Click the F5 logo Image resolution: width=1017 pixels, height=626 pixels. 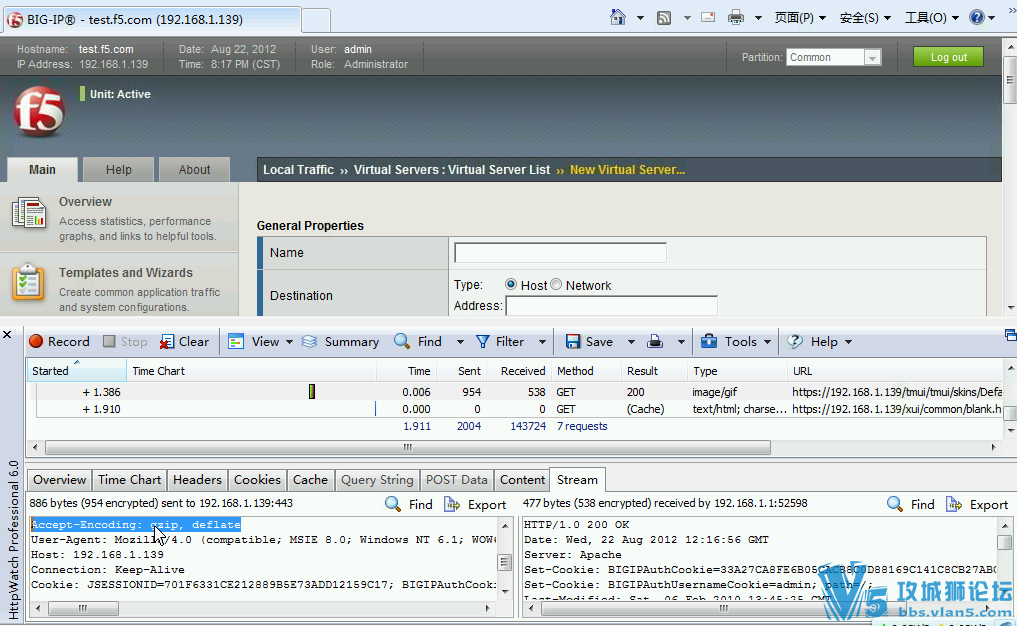(x=39, y=112)
